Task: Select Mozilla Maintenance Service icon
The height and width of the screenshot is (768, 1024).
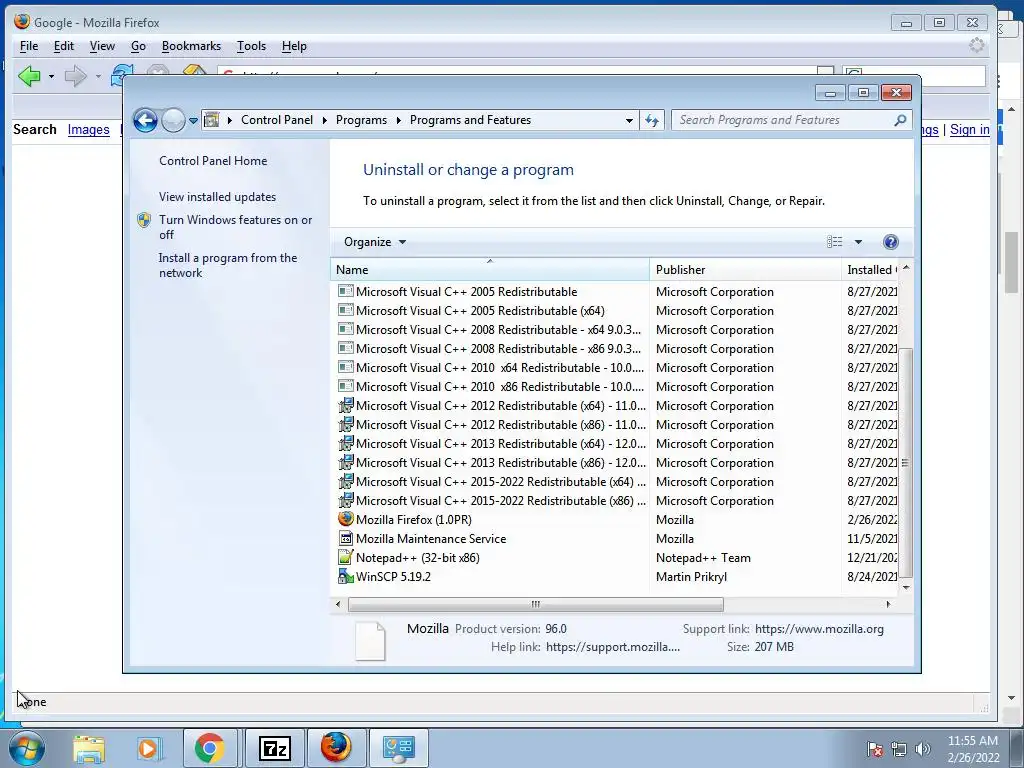Action: point(345,538)
